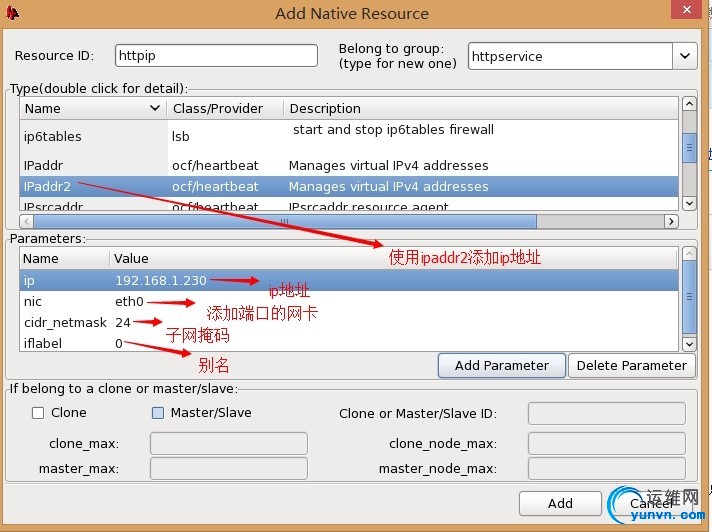Enable the Clone checkbox
712x532 pixels.
click(x=38, y=413)
